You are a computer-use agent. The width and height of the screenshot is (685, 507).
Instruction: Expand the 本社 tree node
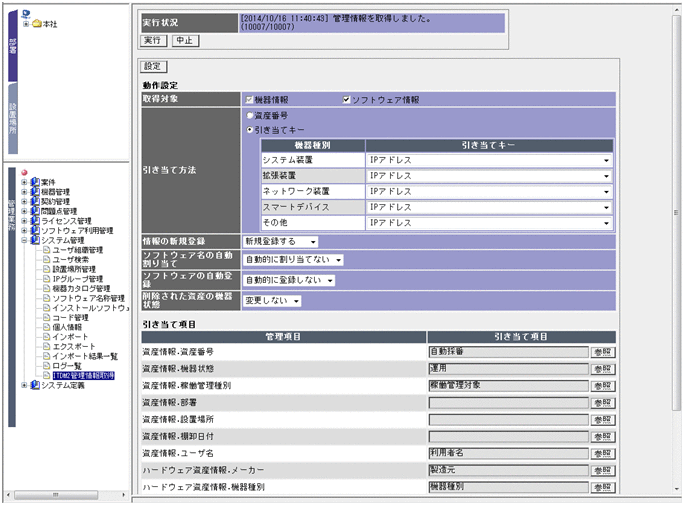(26, 24)
